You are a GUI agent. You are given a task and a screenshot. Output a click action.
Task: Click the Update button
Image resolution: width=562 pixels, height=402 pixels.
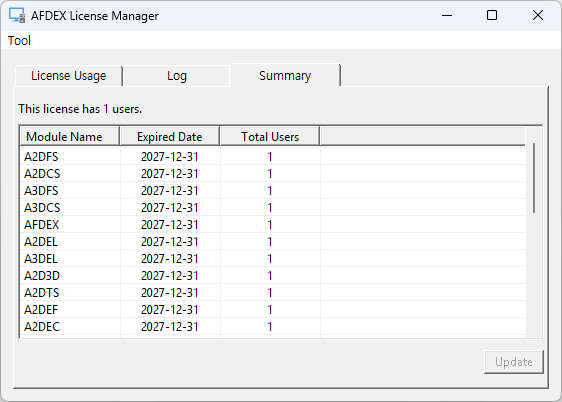514,362
